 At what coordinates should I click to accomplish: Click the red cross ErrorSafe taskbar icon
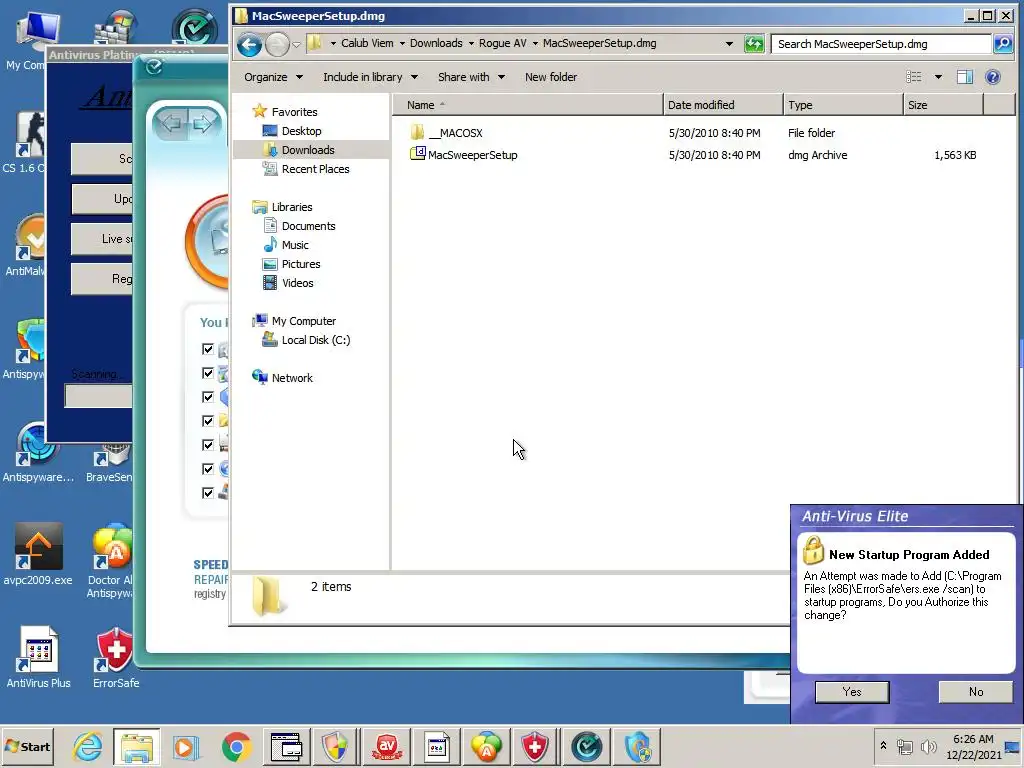click(535, 746)
